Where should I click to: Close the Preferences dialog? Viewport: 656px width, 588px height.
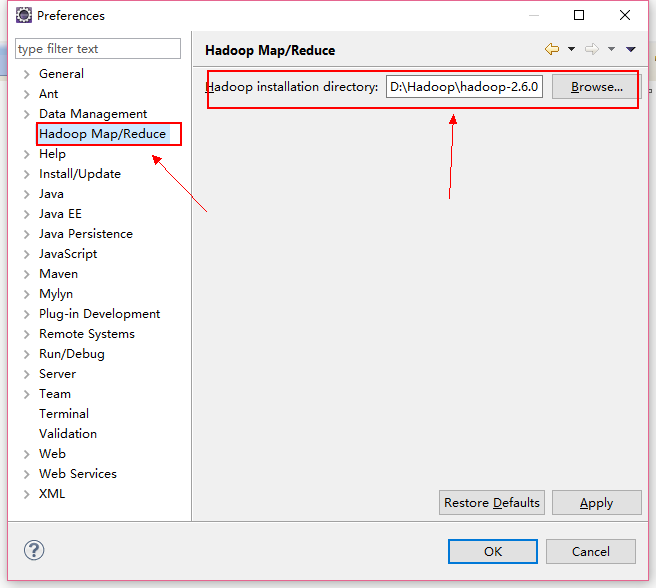pos(625,15)
